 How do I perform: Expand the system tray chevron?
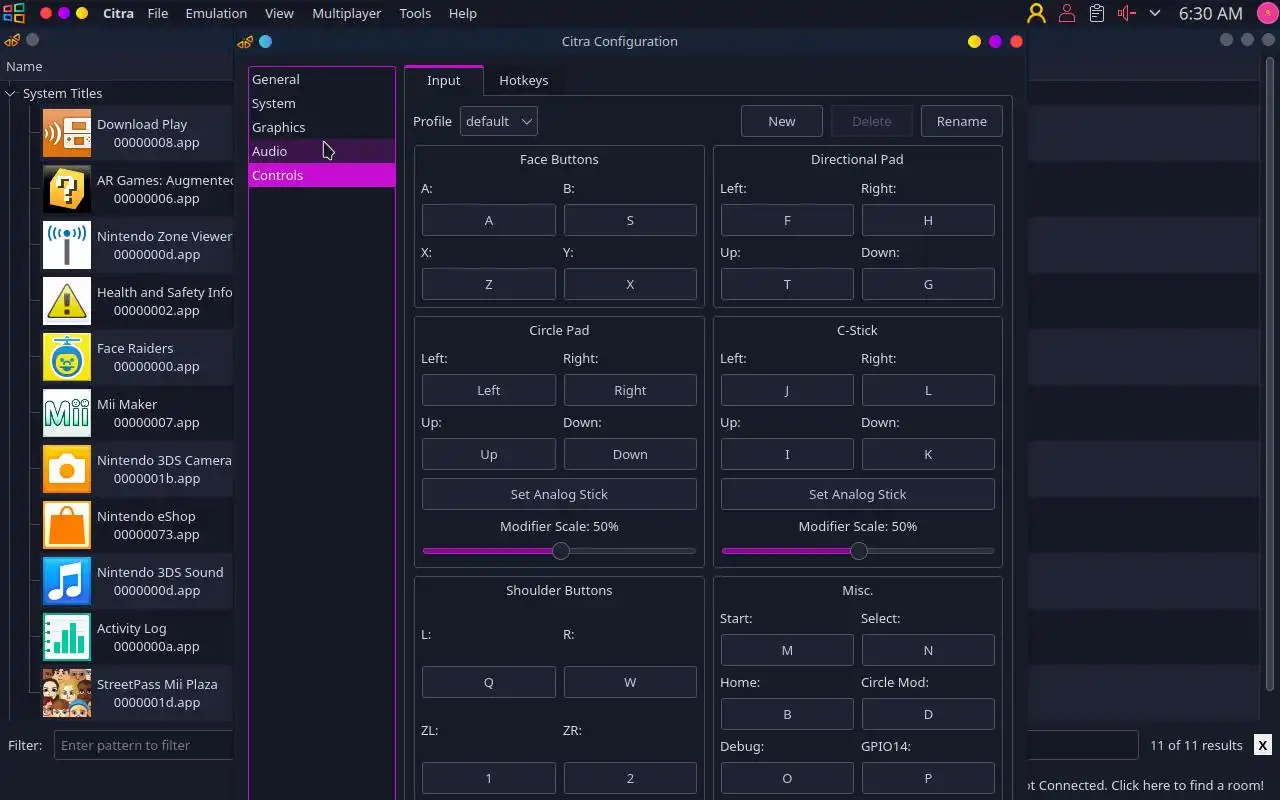[x=1155, y=13]
